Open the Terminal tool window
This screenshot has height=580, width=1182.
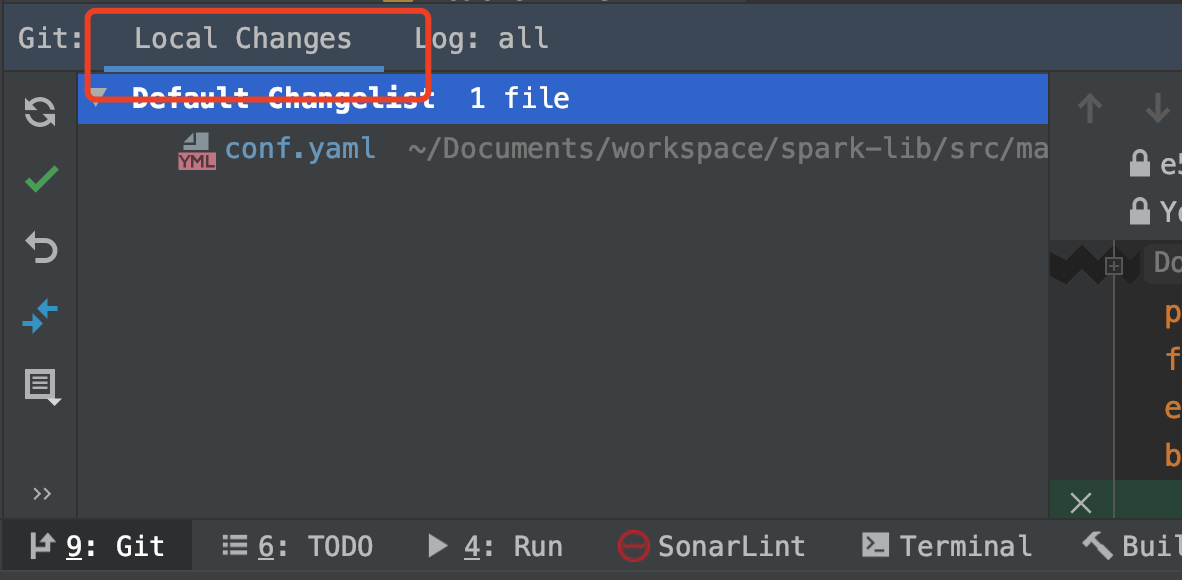click(946, 546)
